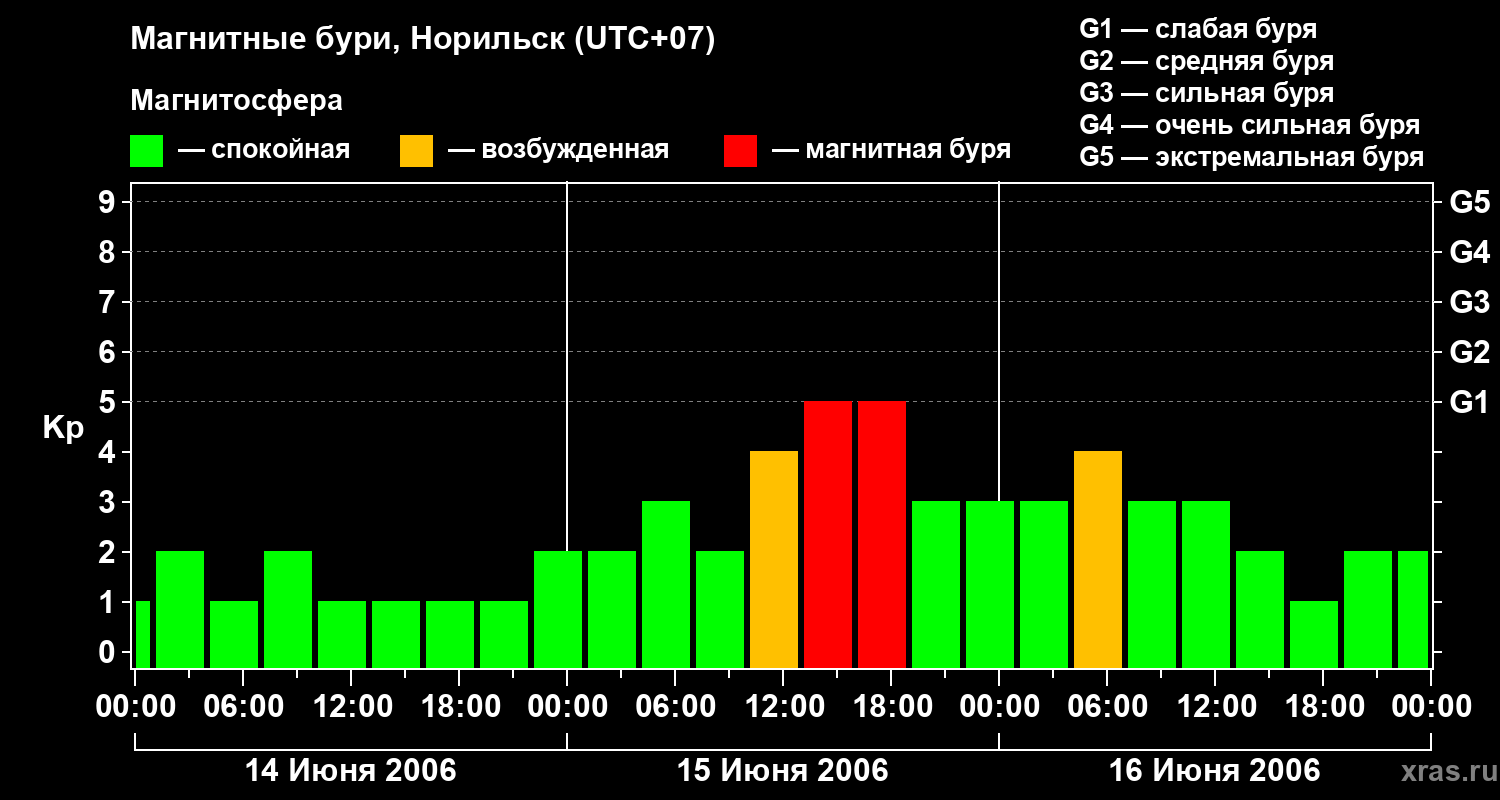Click the 00:00 label starting 16 Июня
Viewport: 1500px width, 800px height.
(999, 707)
